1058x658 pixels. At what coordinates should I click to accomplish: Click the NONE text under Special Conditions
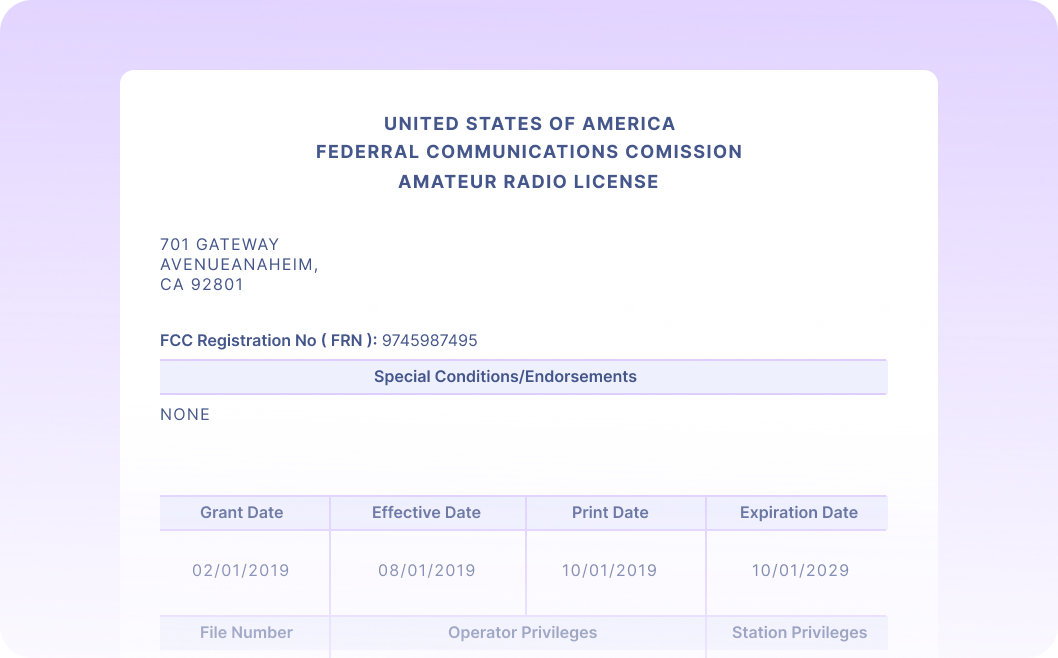185,414
